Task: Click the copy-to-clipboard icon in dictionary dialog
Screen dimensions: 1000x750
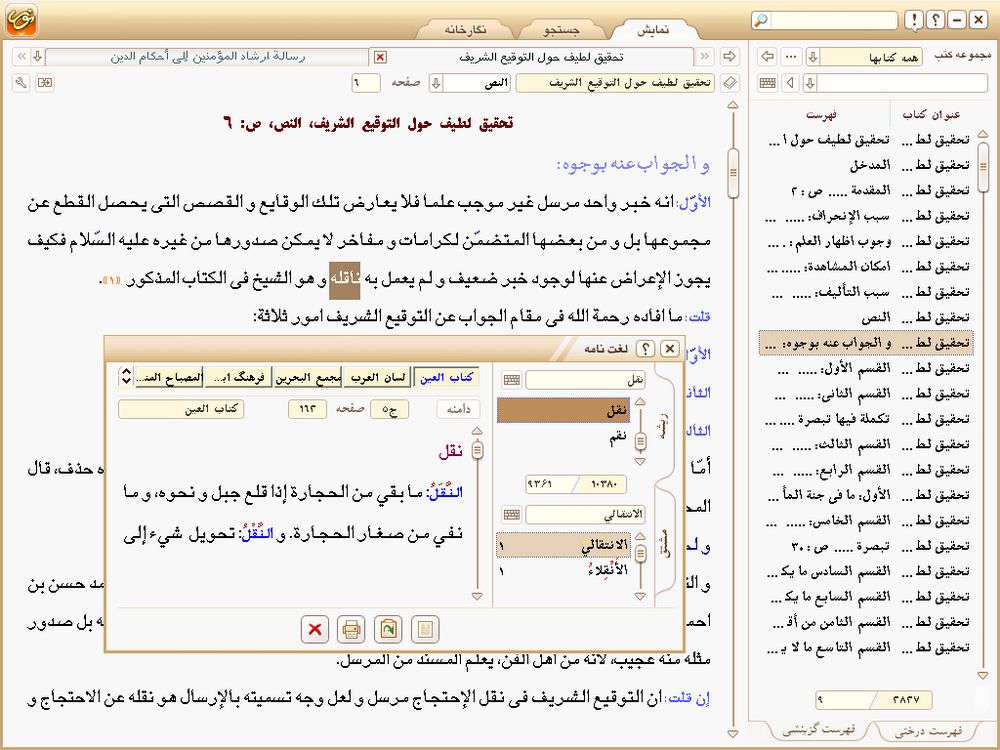Action: click(388, 629)
